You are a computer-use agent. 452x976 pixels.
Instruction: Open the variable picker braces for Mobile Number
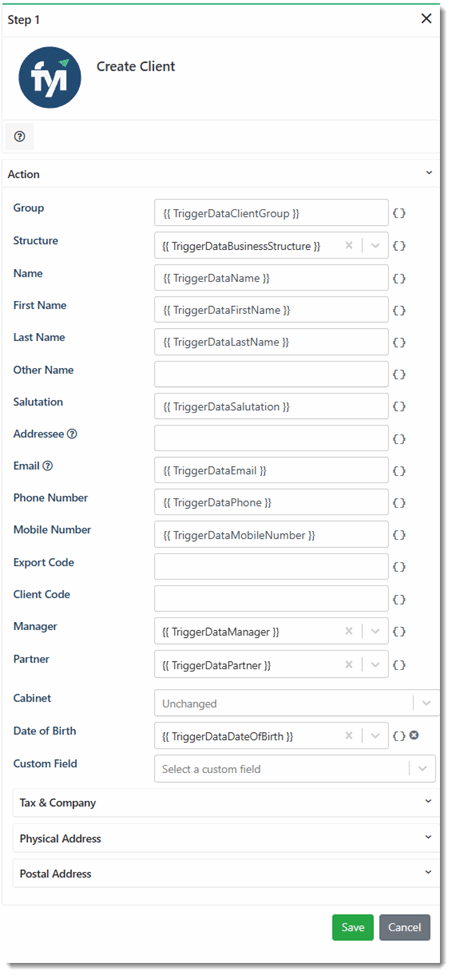point(400,535)
